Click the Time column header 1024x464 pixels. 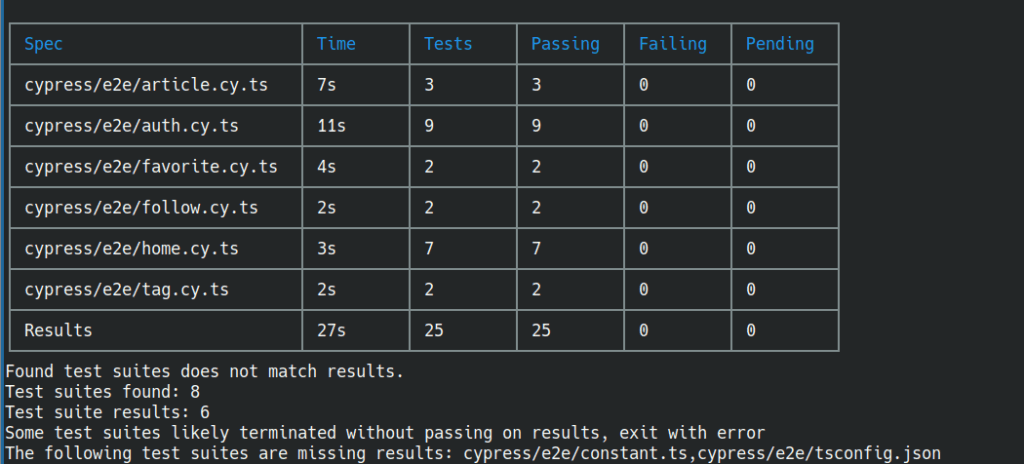336,44
